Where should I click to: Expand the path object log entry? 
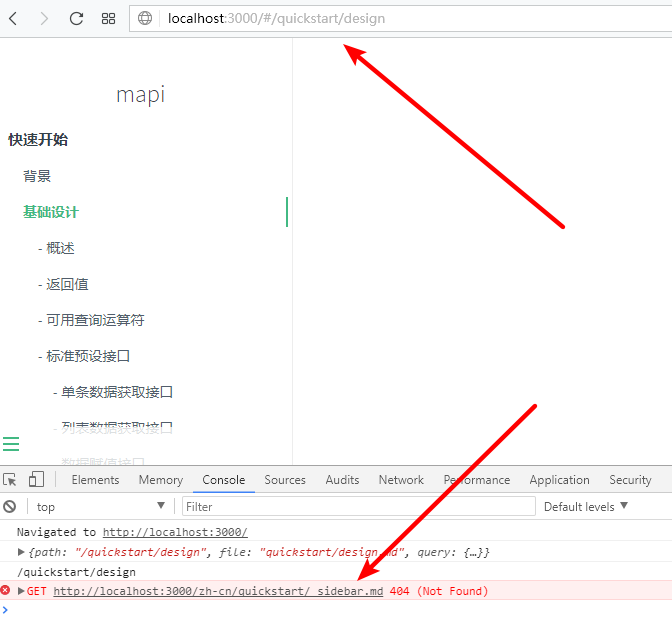pos(21,552)
